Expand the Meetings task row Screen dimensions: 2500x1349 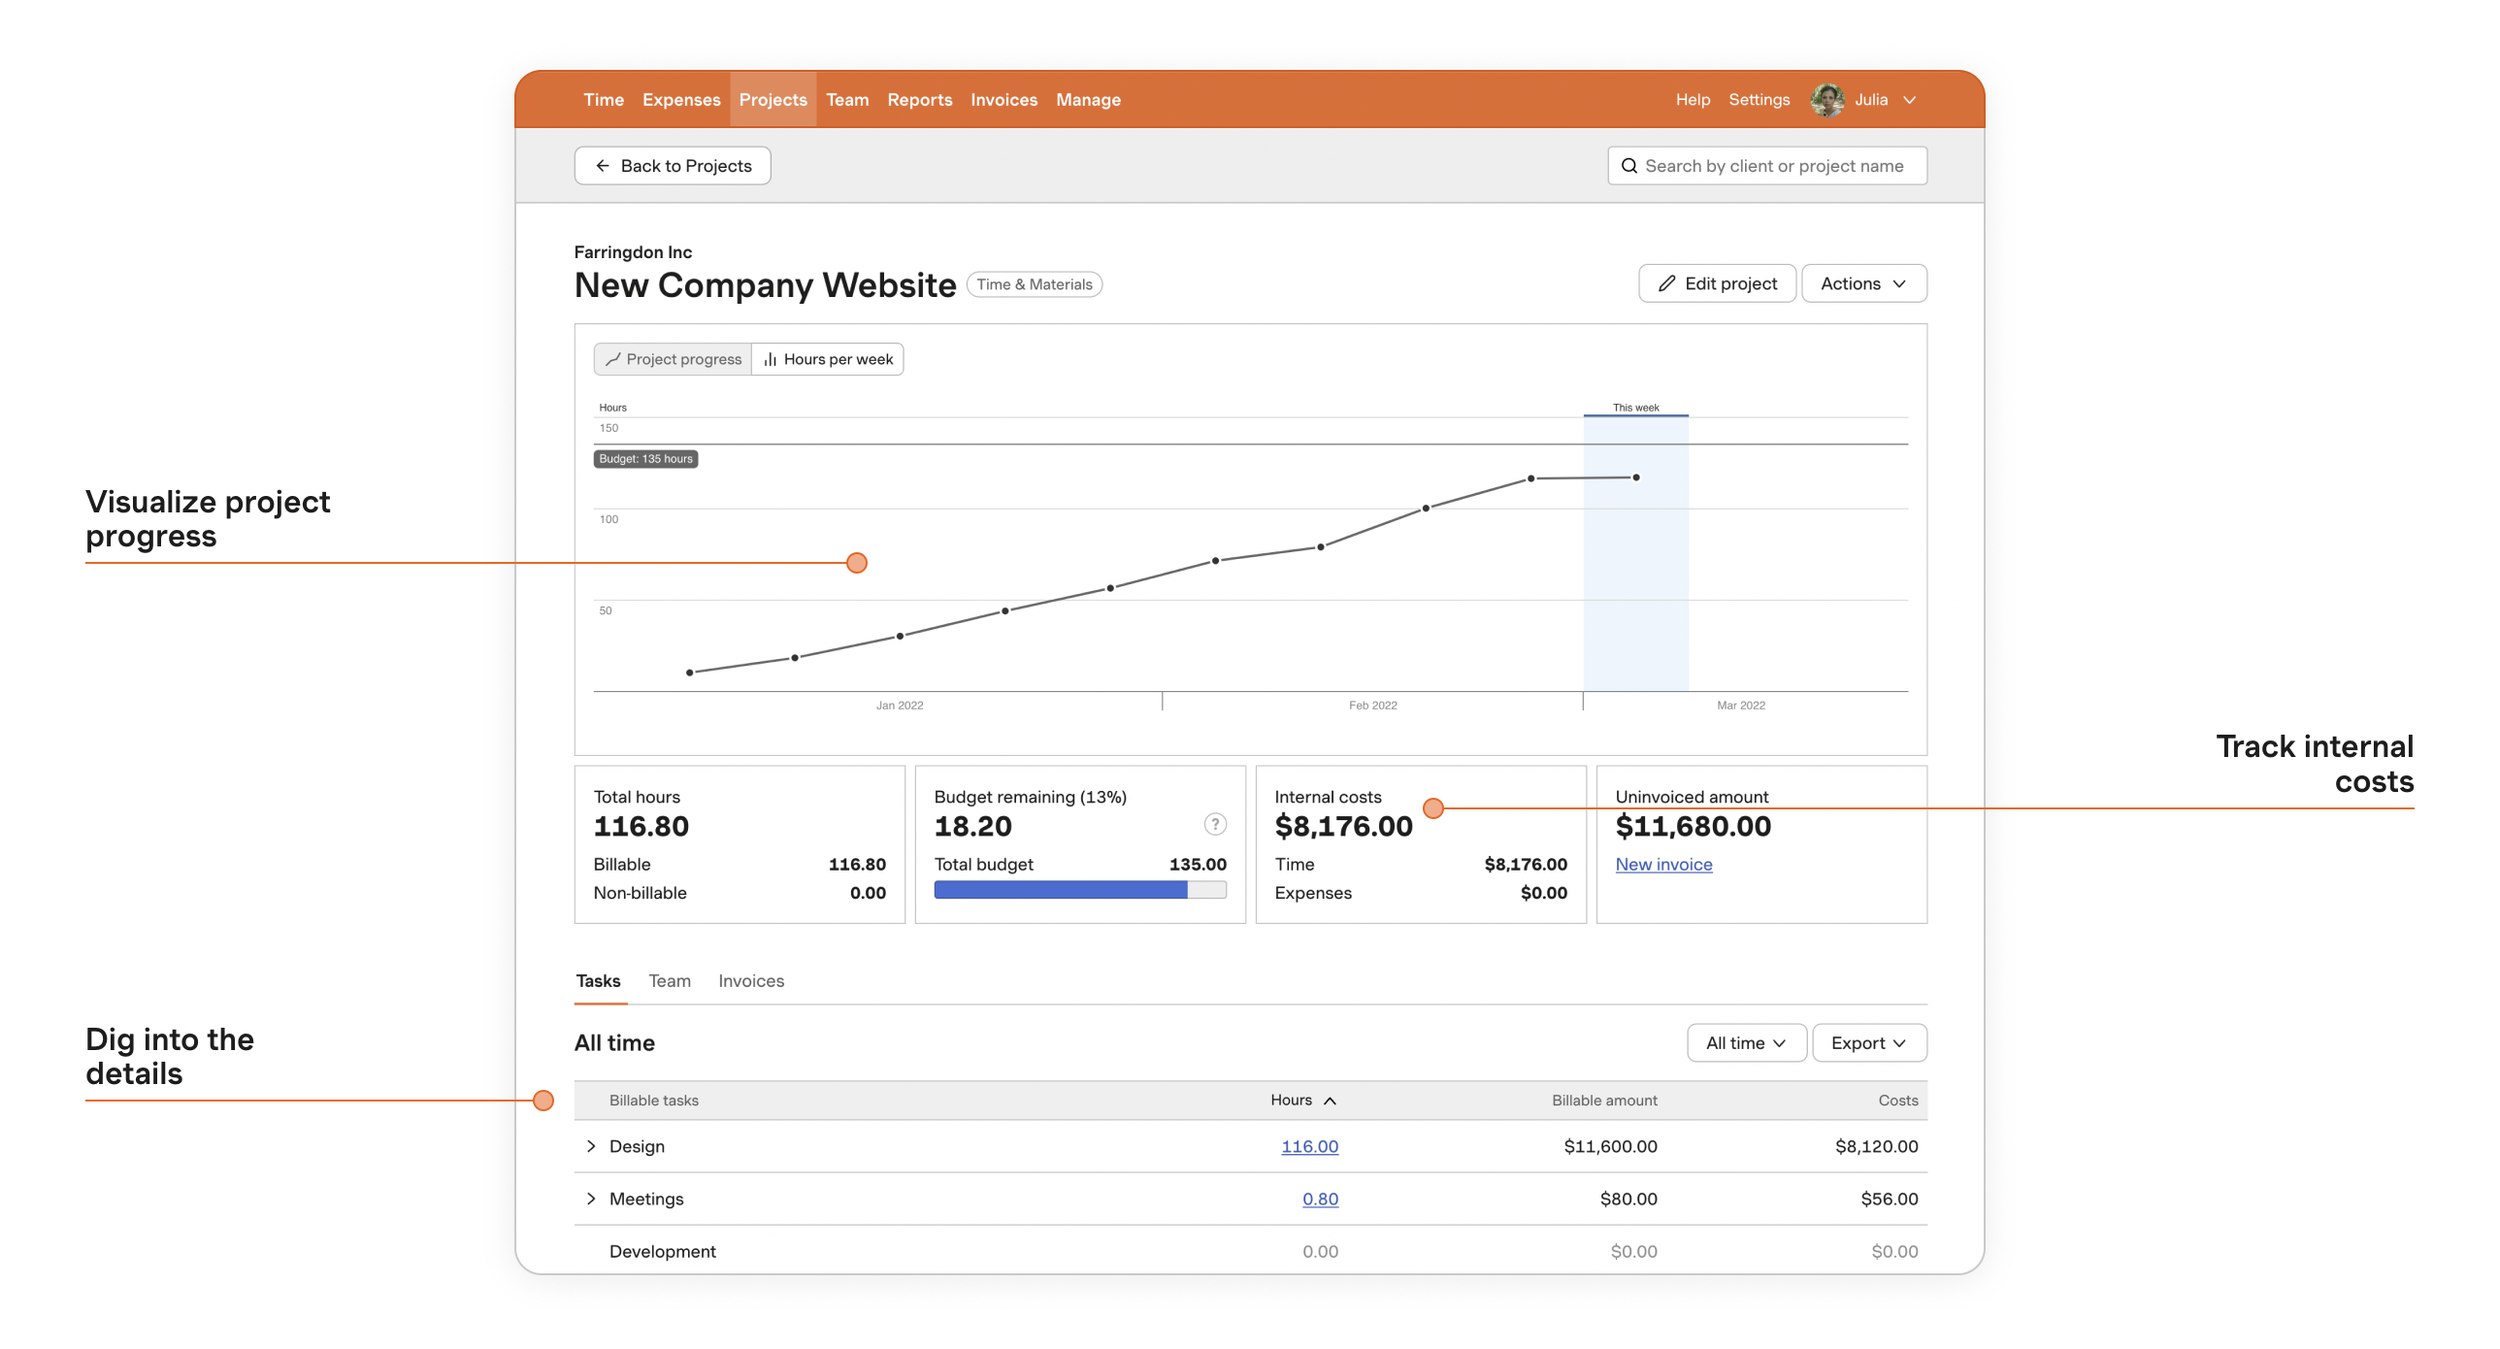point(590,1198)
